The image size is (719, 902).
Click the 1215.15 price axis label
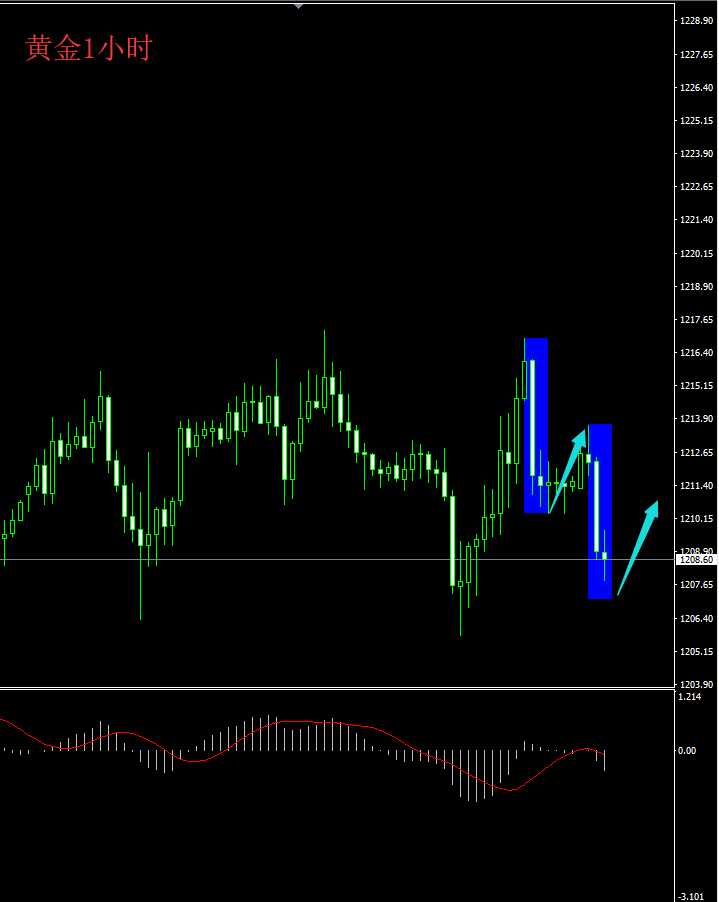tap(697, 385)
